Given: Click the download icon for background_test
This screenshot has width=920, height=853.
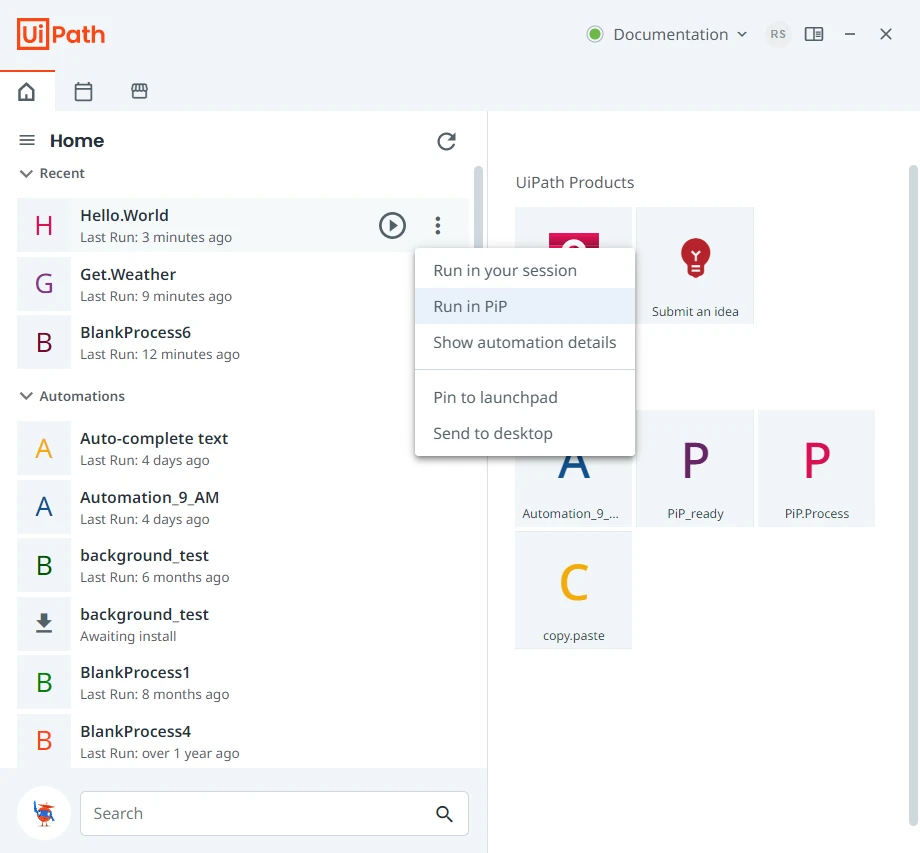Looking at the screenshot, I should [44, 624].
